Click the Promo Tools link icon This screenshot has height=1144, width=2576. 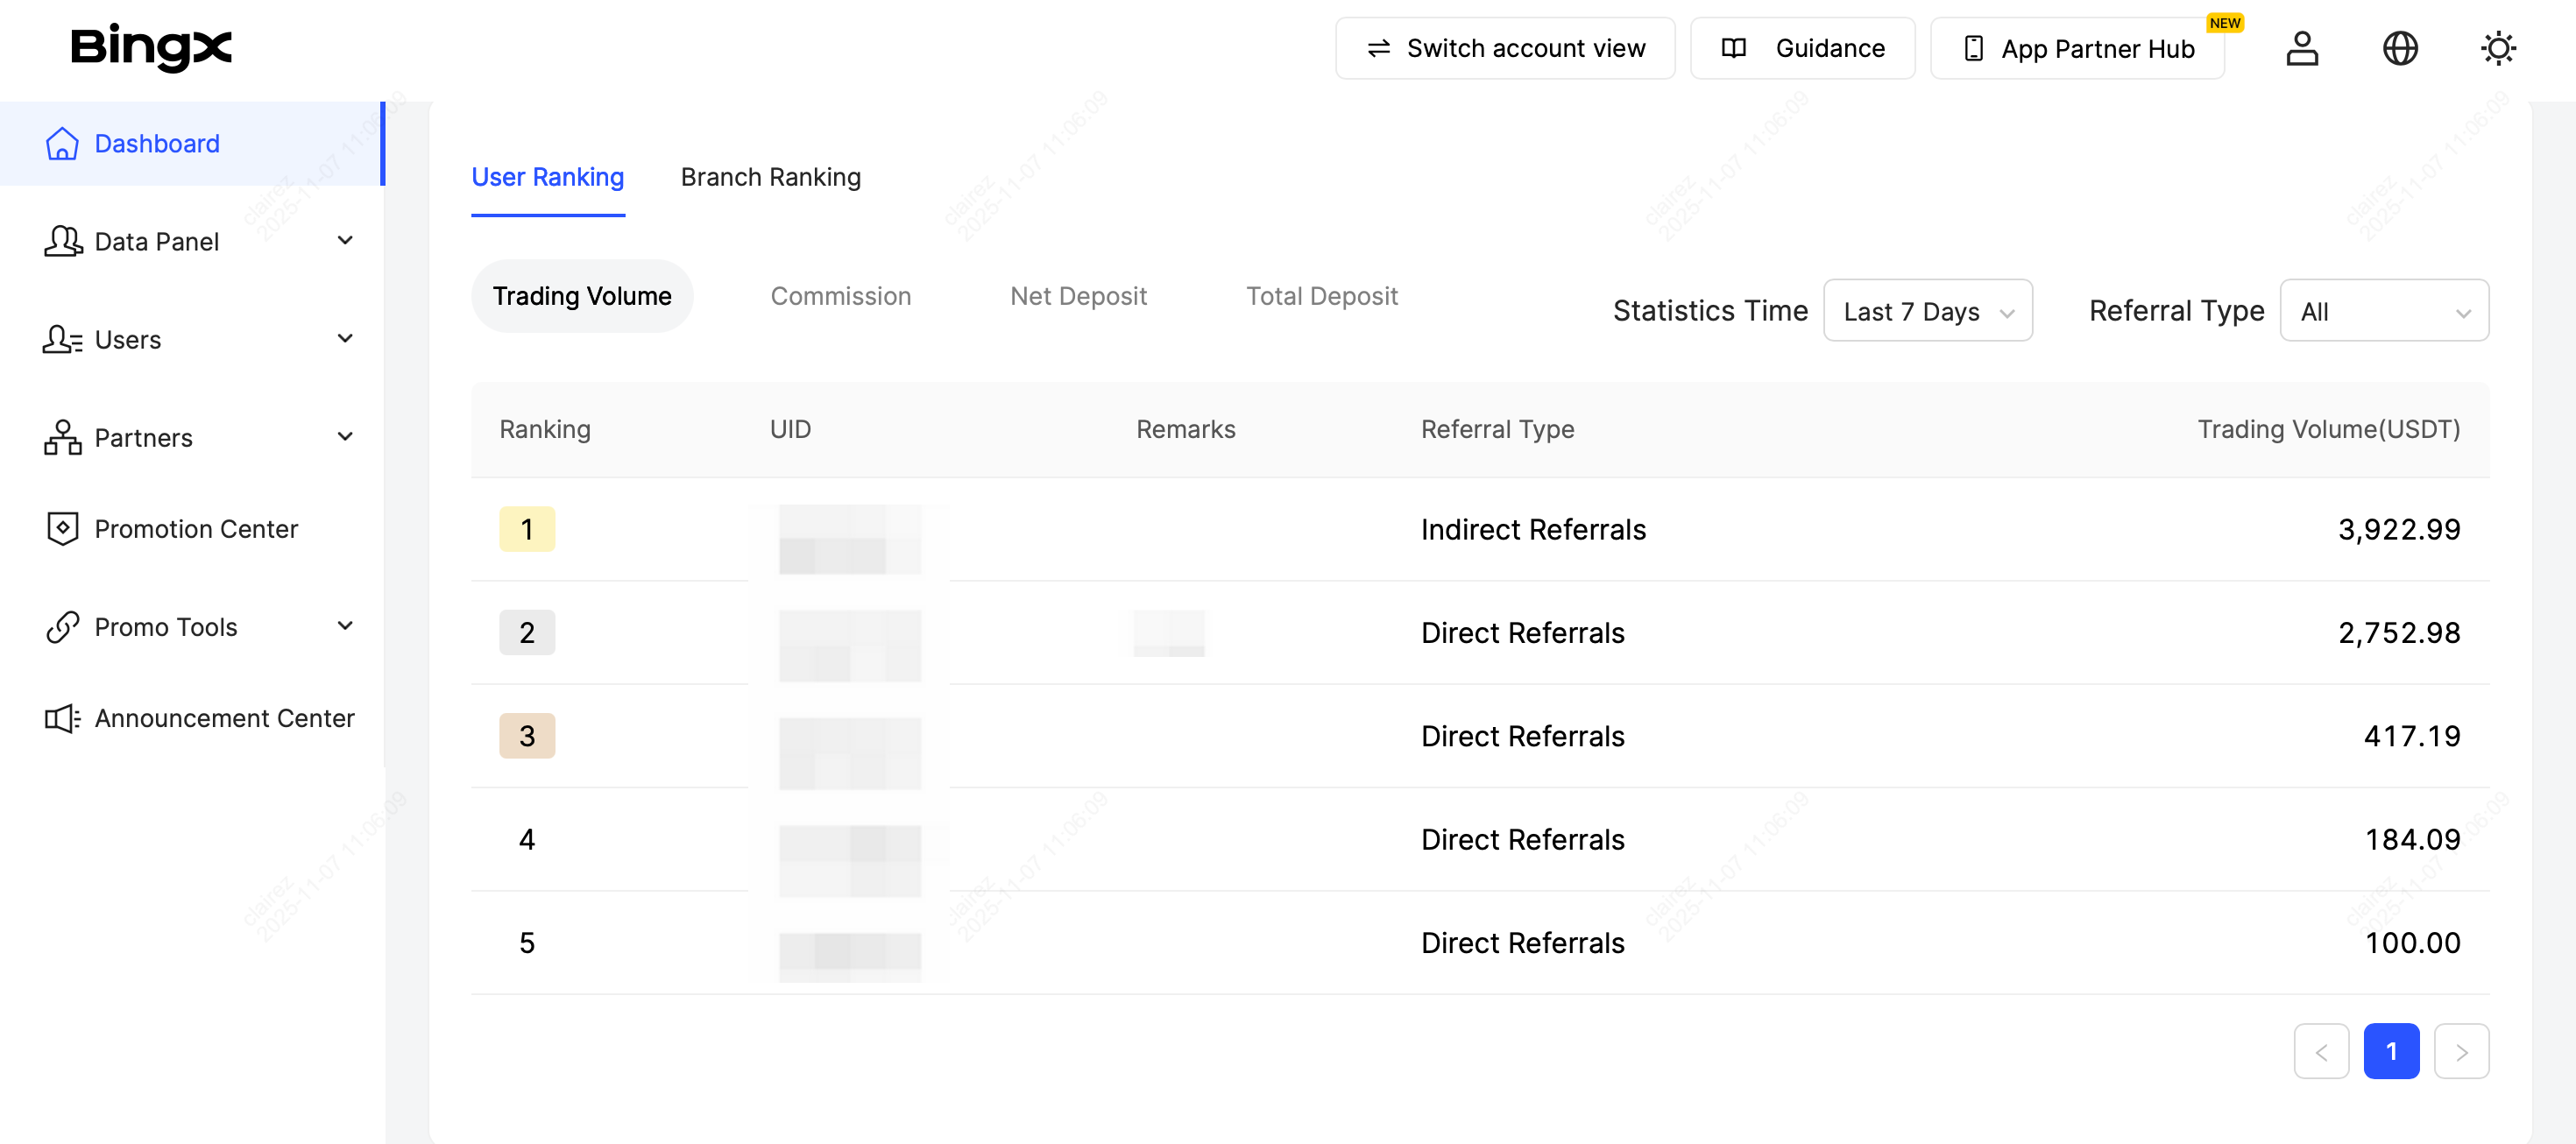pos(62,627)
